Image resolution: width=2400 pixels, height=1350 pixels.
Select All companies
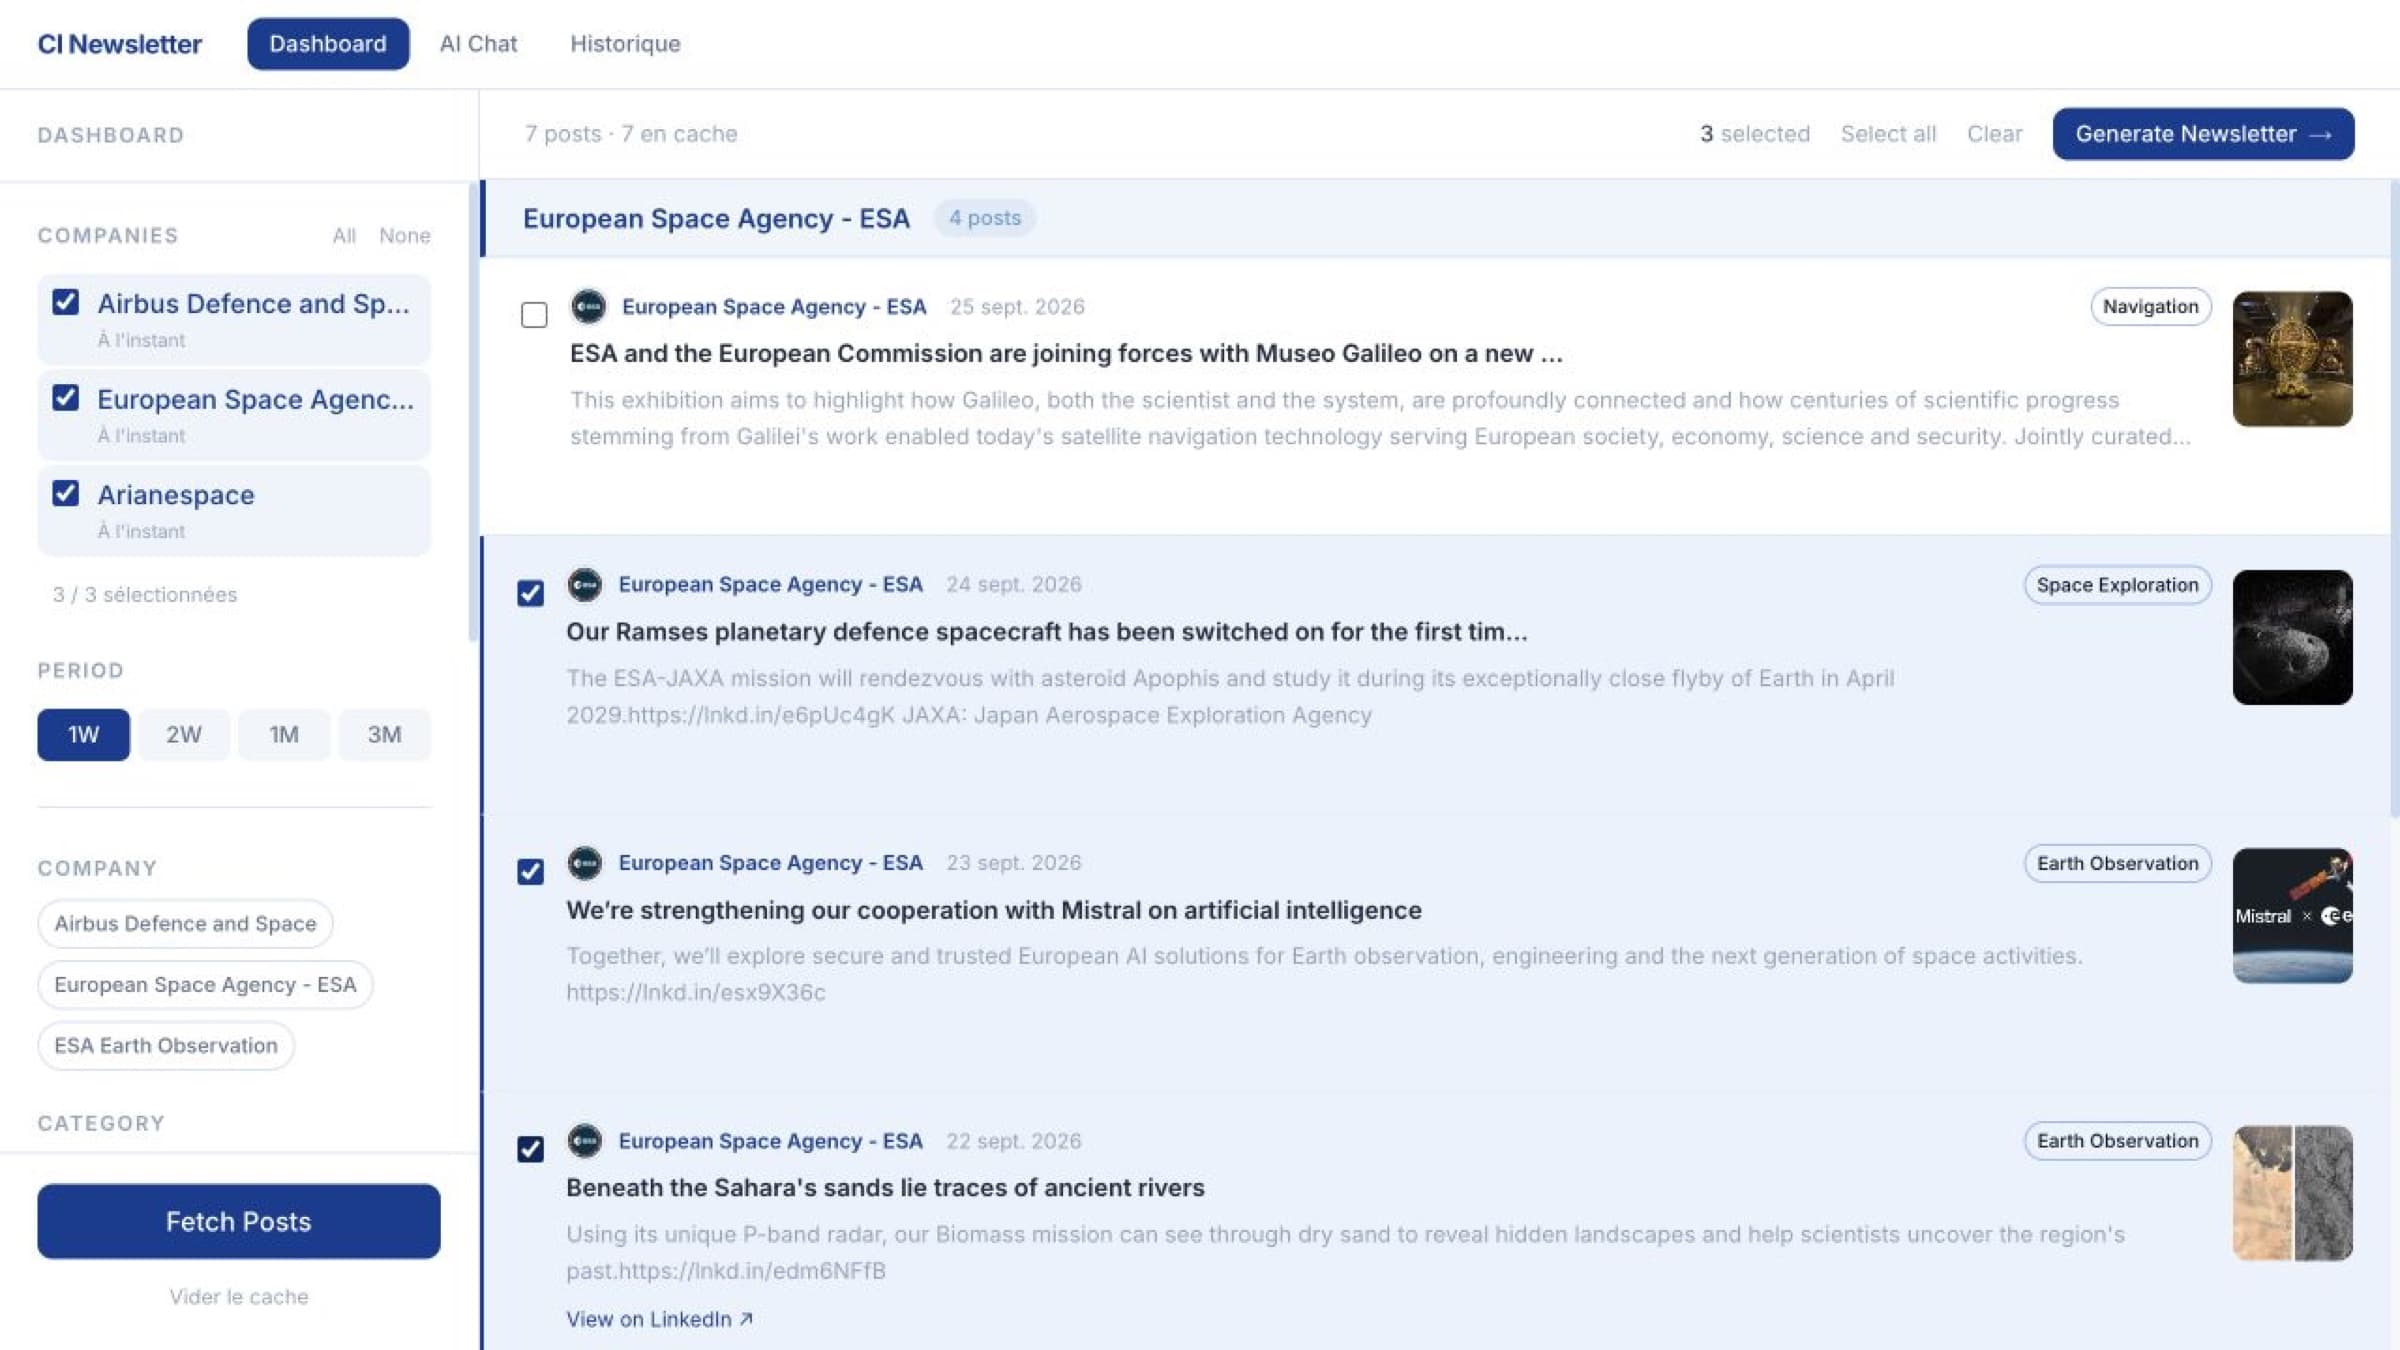click(x=344, y=236)
